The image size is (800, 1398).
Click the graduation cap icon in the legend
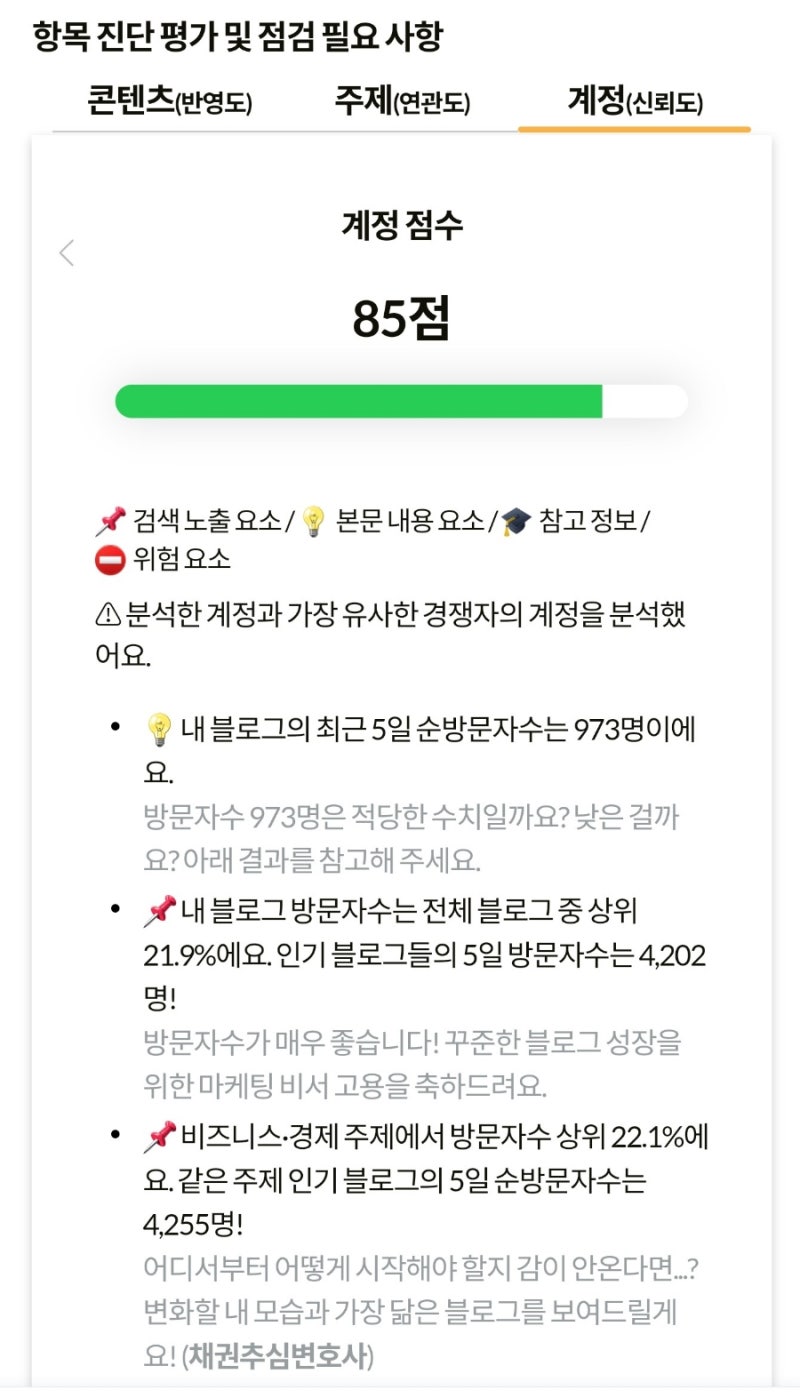(516, 521)
